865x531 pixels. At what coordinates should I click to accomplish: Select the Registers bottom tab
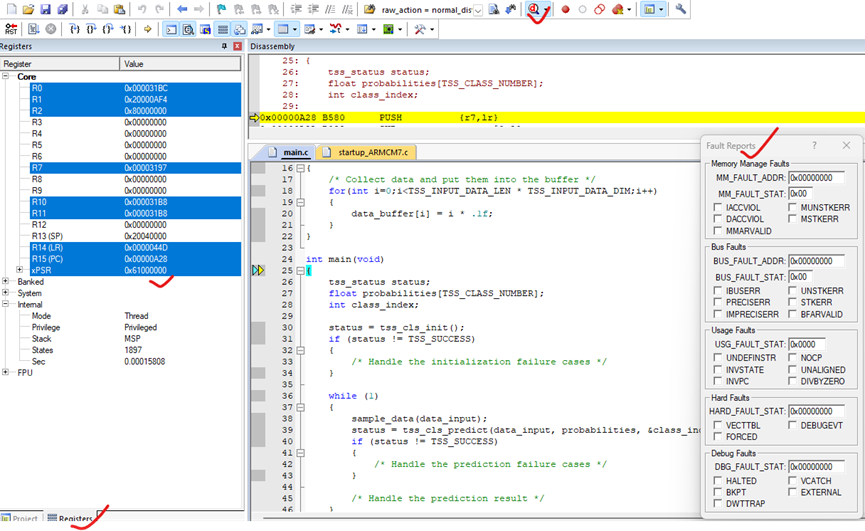(x=70, y=518)
